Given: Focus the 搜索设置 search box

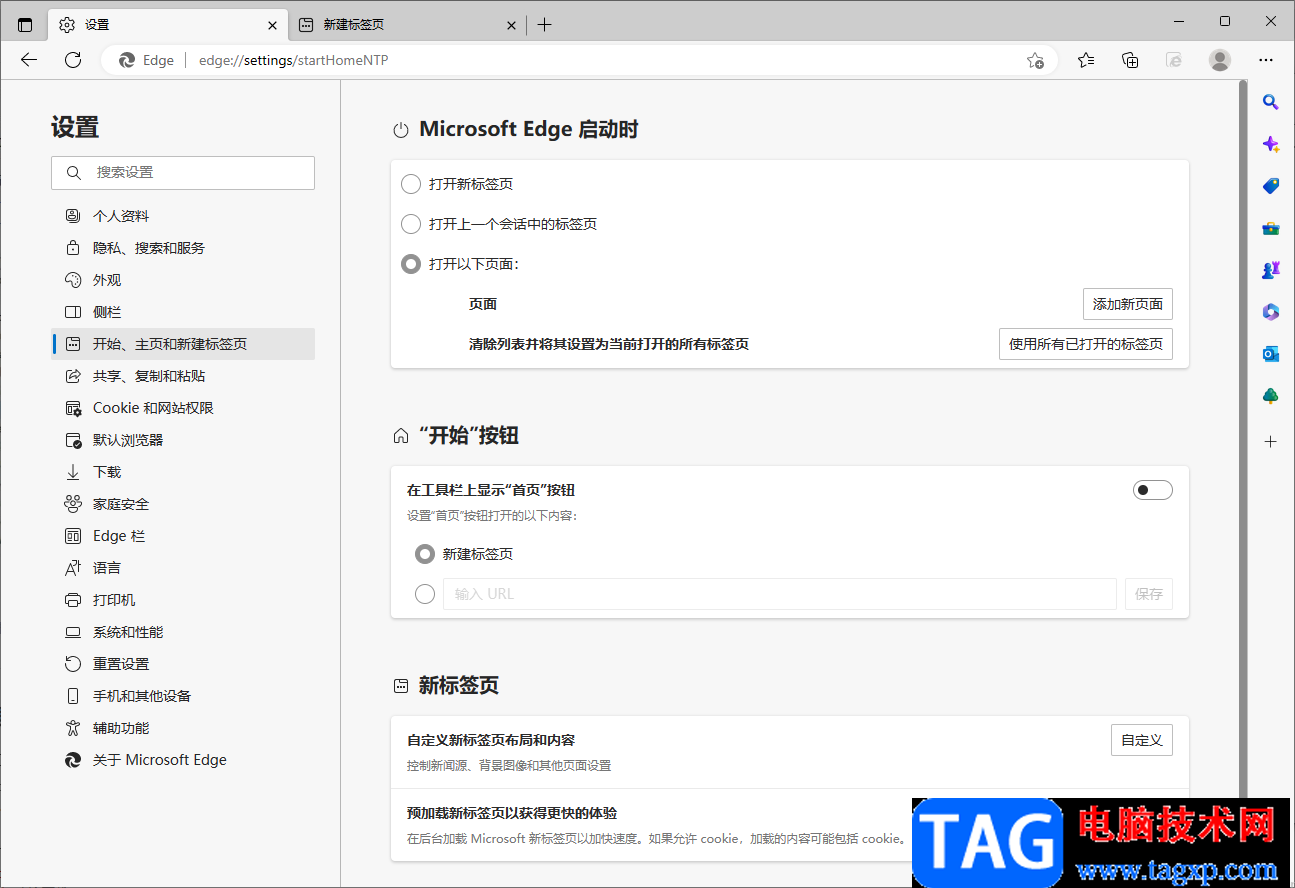Looking at the screenshot, I should (183, 173).
